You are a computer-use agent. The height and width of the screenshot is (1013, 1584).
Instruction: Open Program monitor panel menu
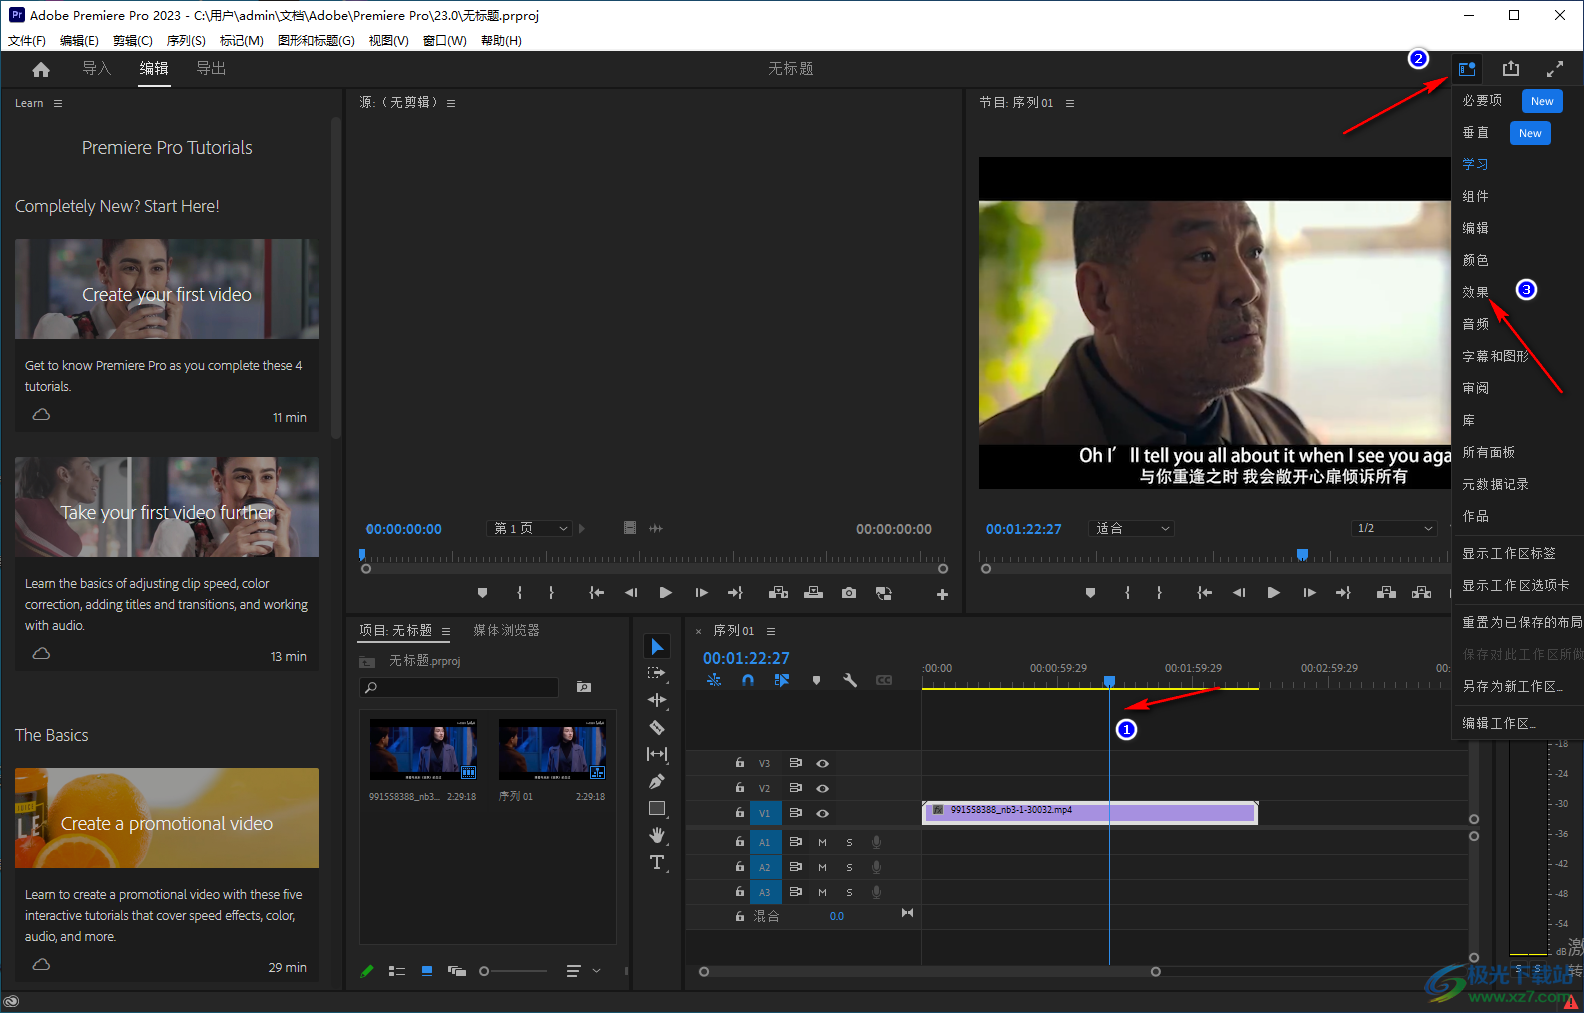click(1070, 103)
